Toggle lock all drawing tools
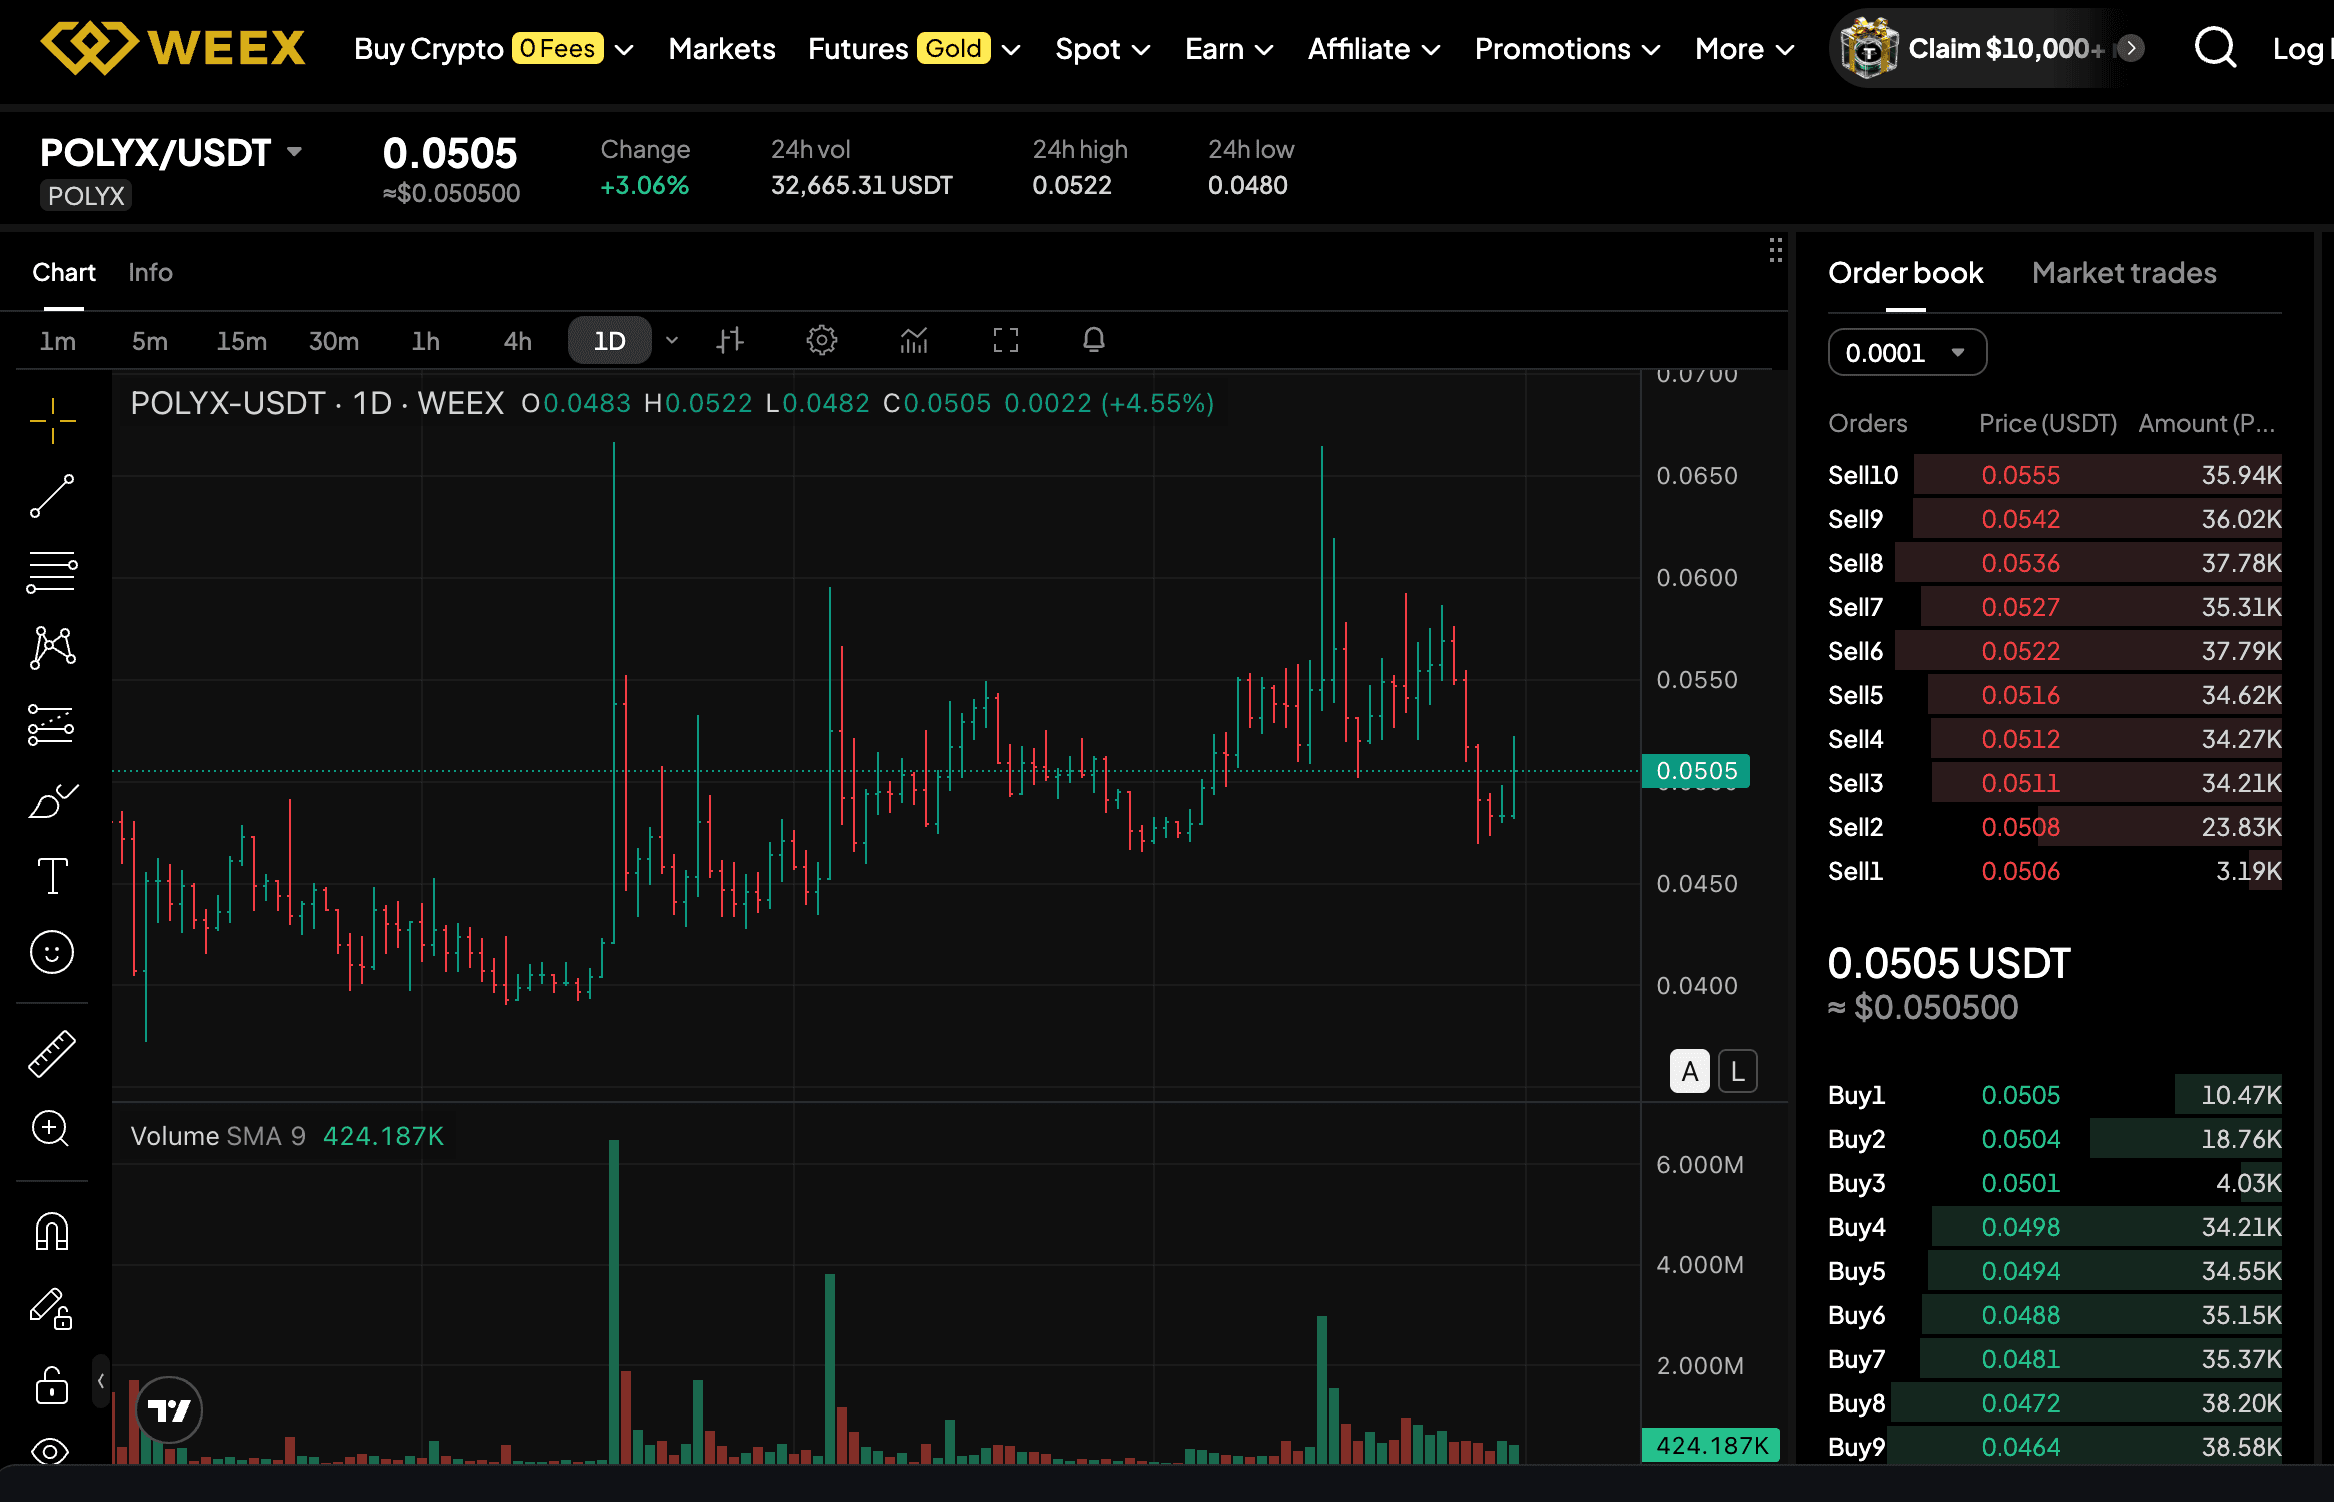Viewport: 2334px width, 1502px height. click(x=52, y=1385)
